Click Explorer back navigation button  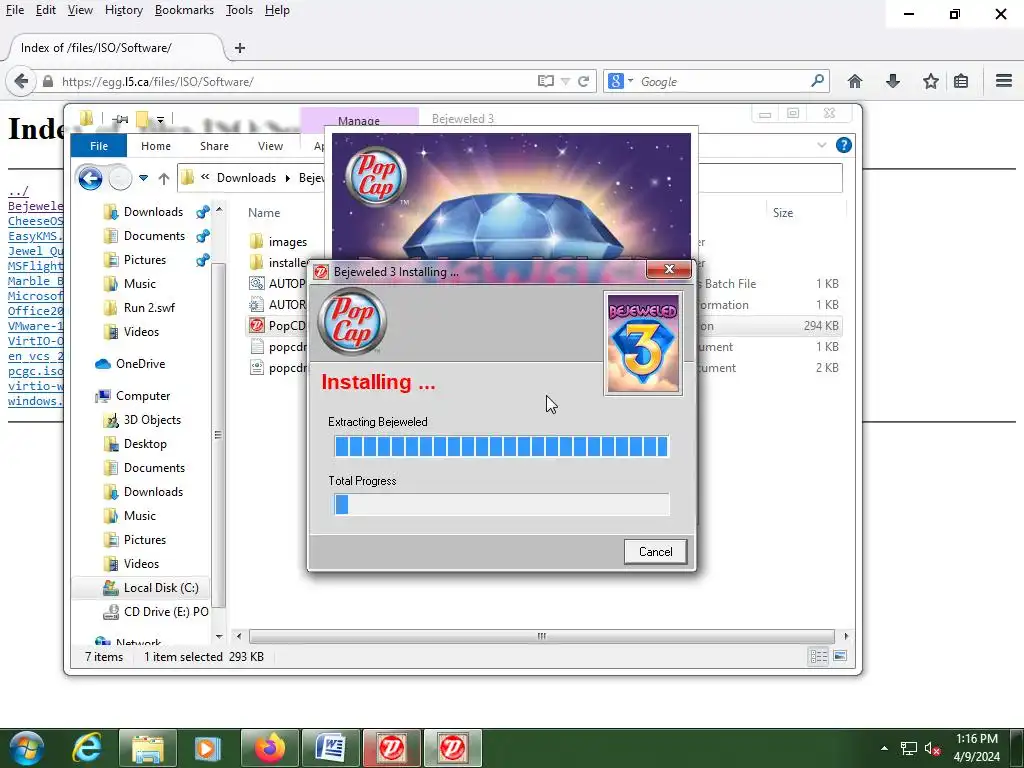(x=90, y=178)
